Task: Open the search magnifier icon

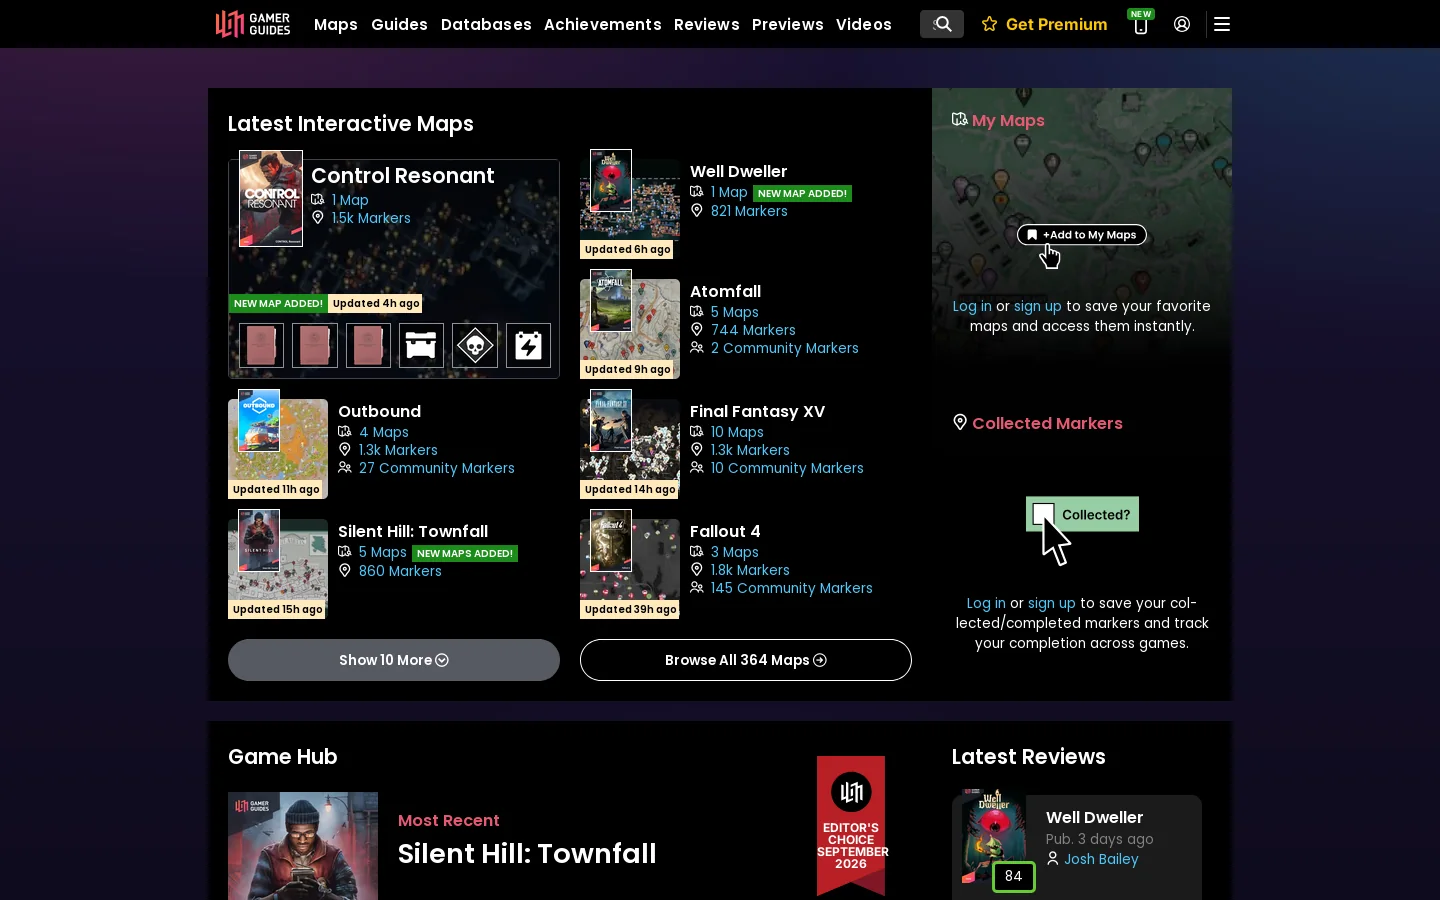Action: coord(942,24)
